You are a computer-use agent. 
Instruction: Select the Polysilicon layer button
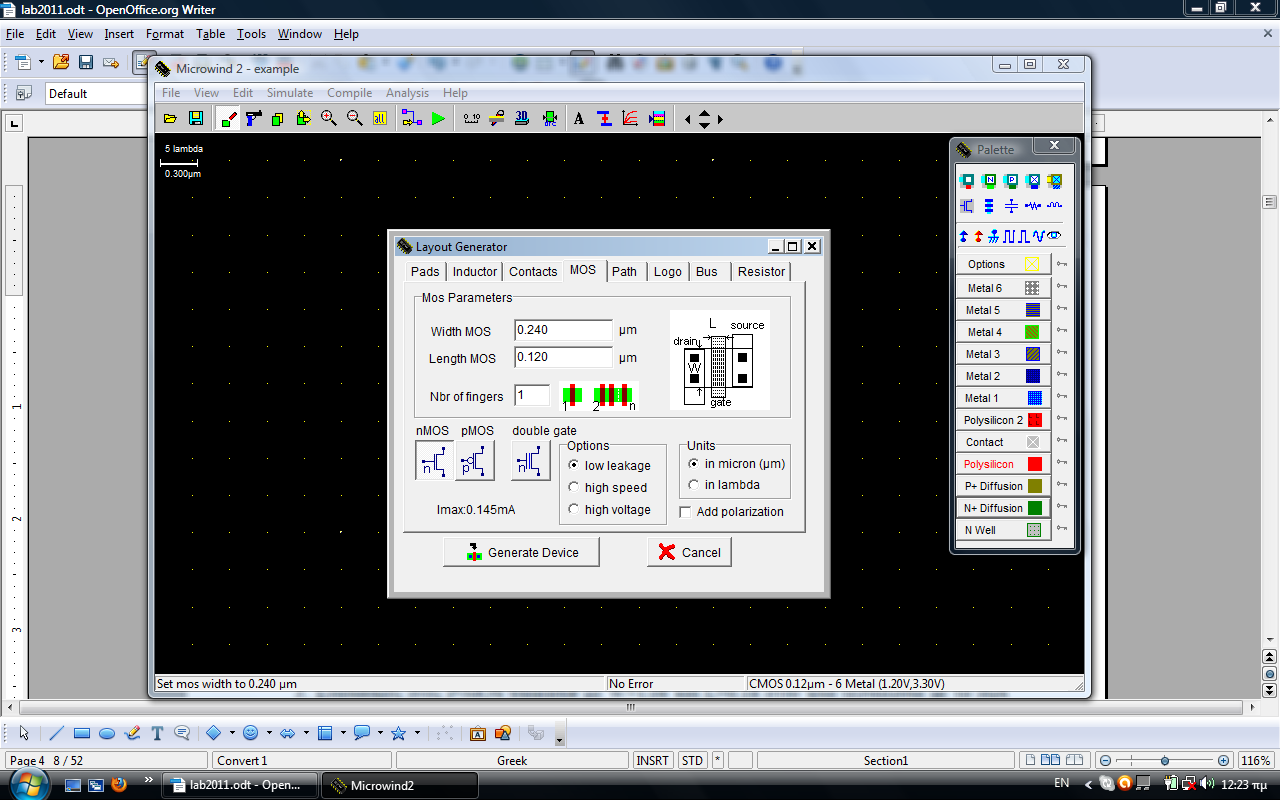[x=1004, y=464]
